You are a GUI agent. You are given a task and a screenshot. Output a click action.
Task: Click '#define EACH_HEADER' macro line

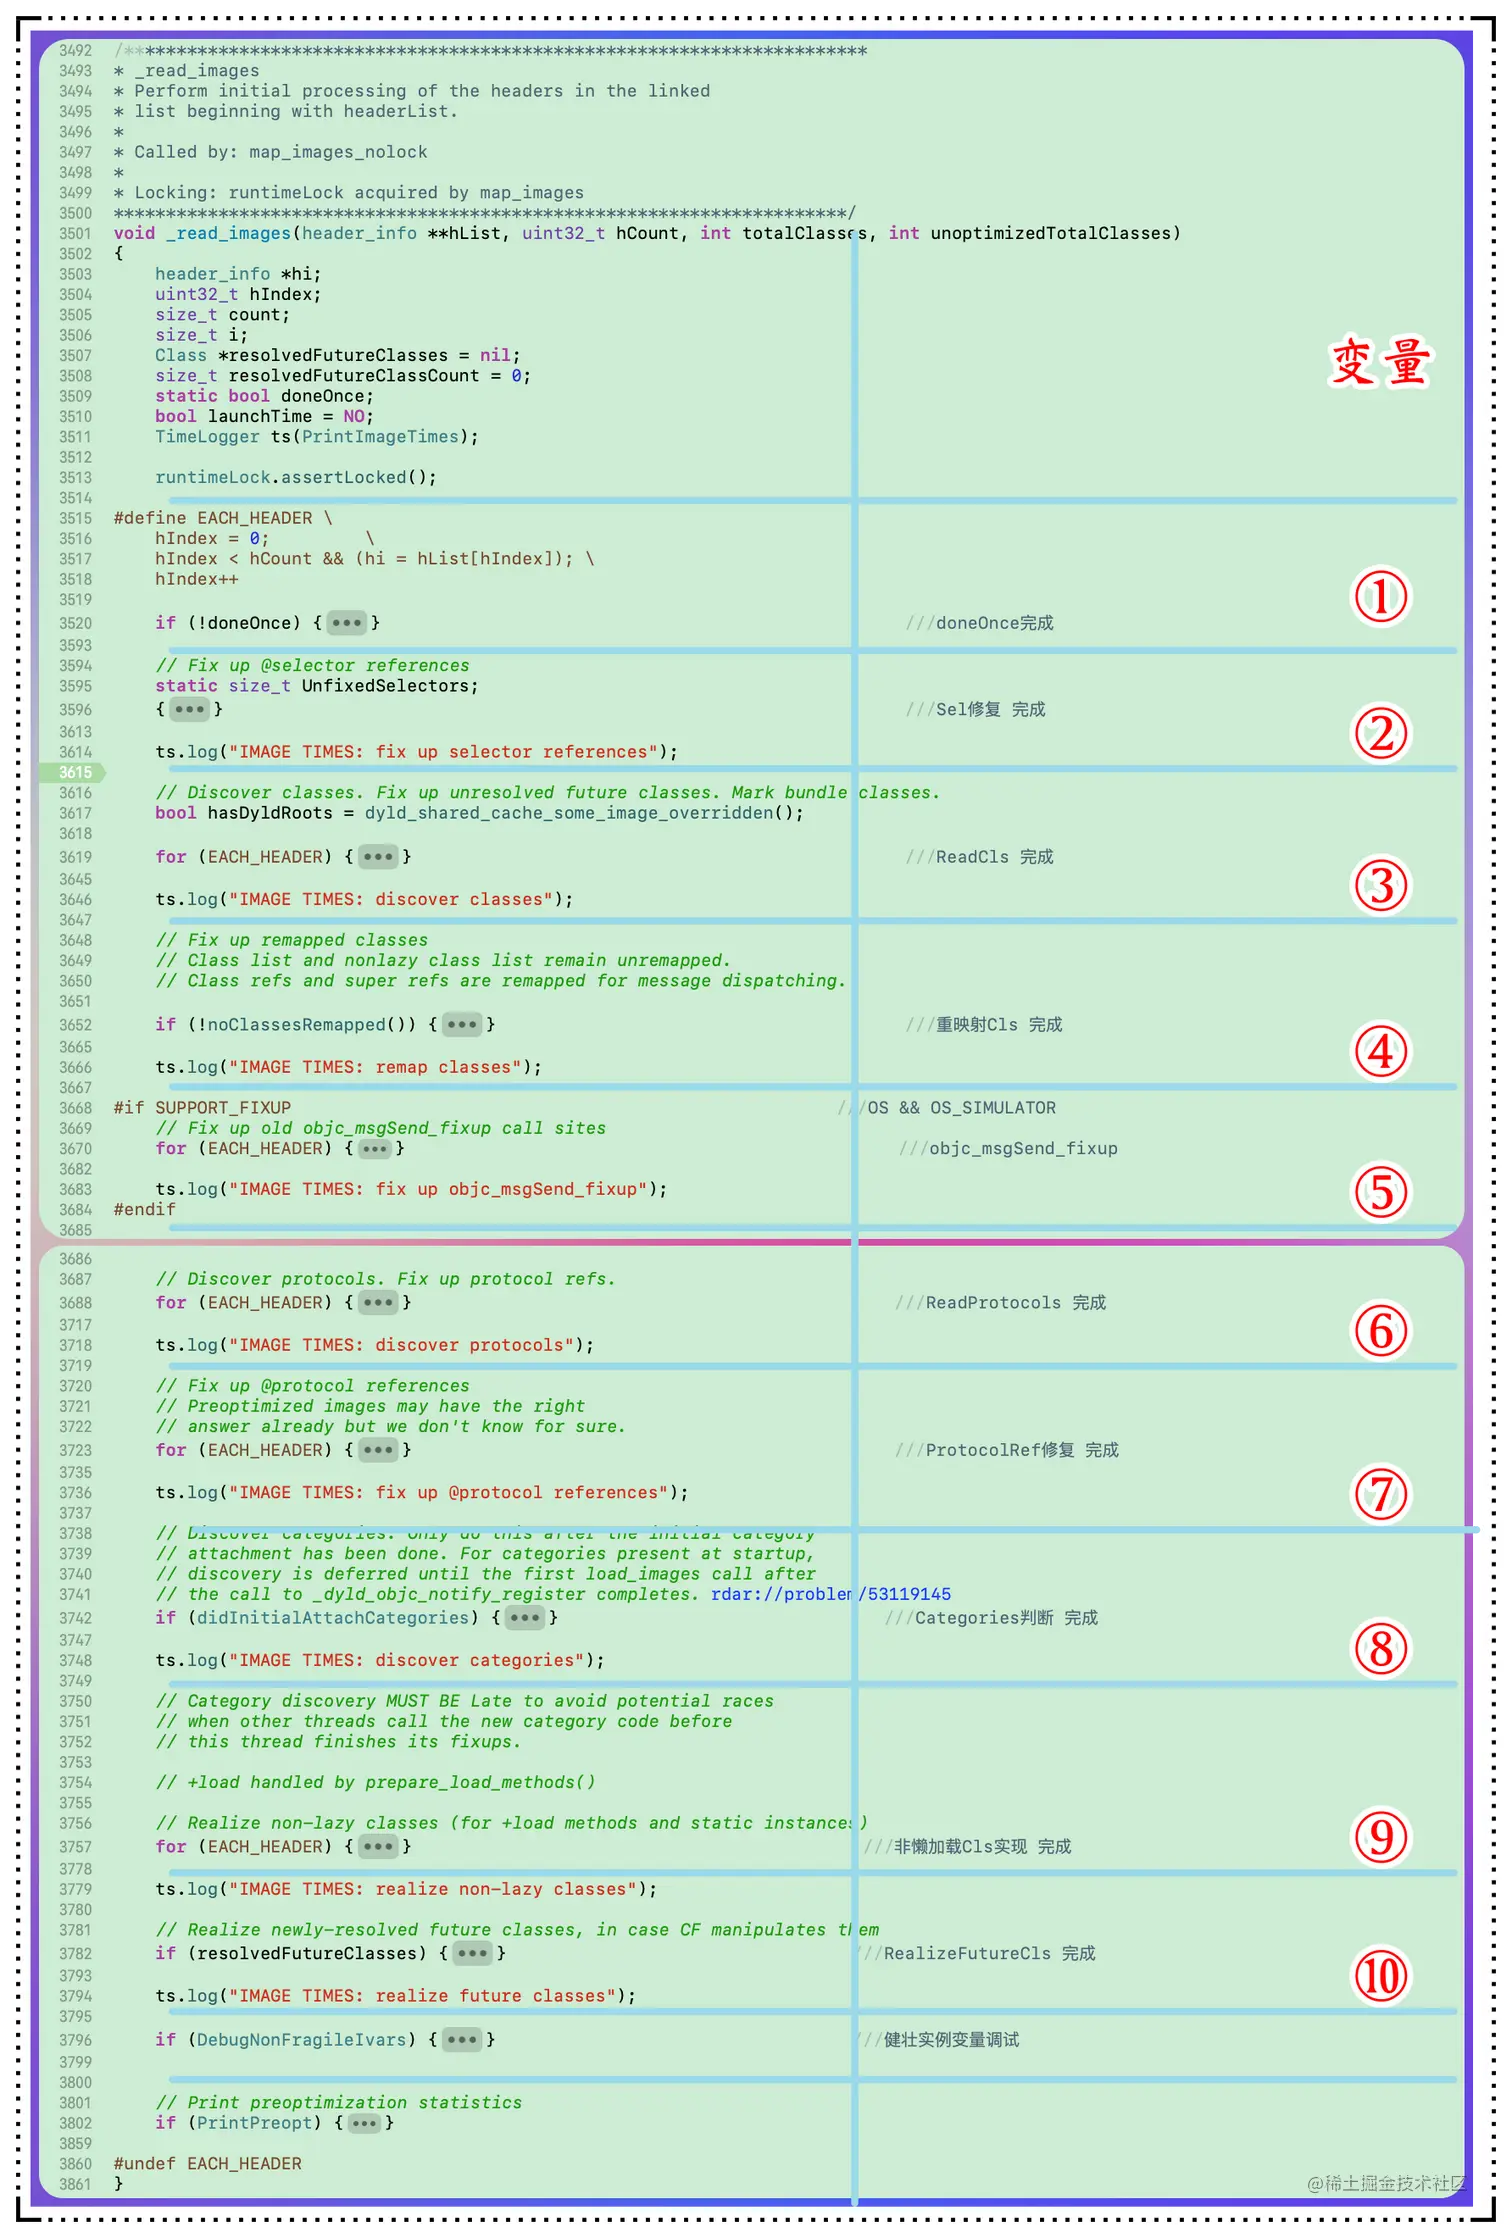point(223,518)
